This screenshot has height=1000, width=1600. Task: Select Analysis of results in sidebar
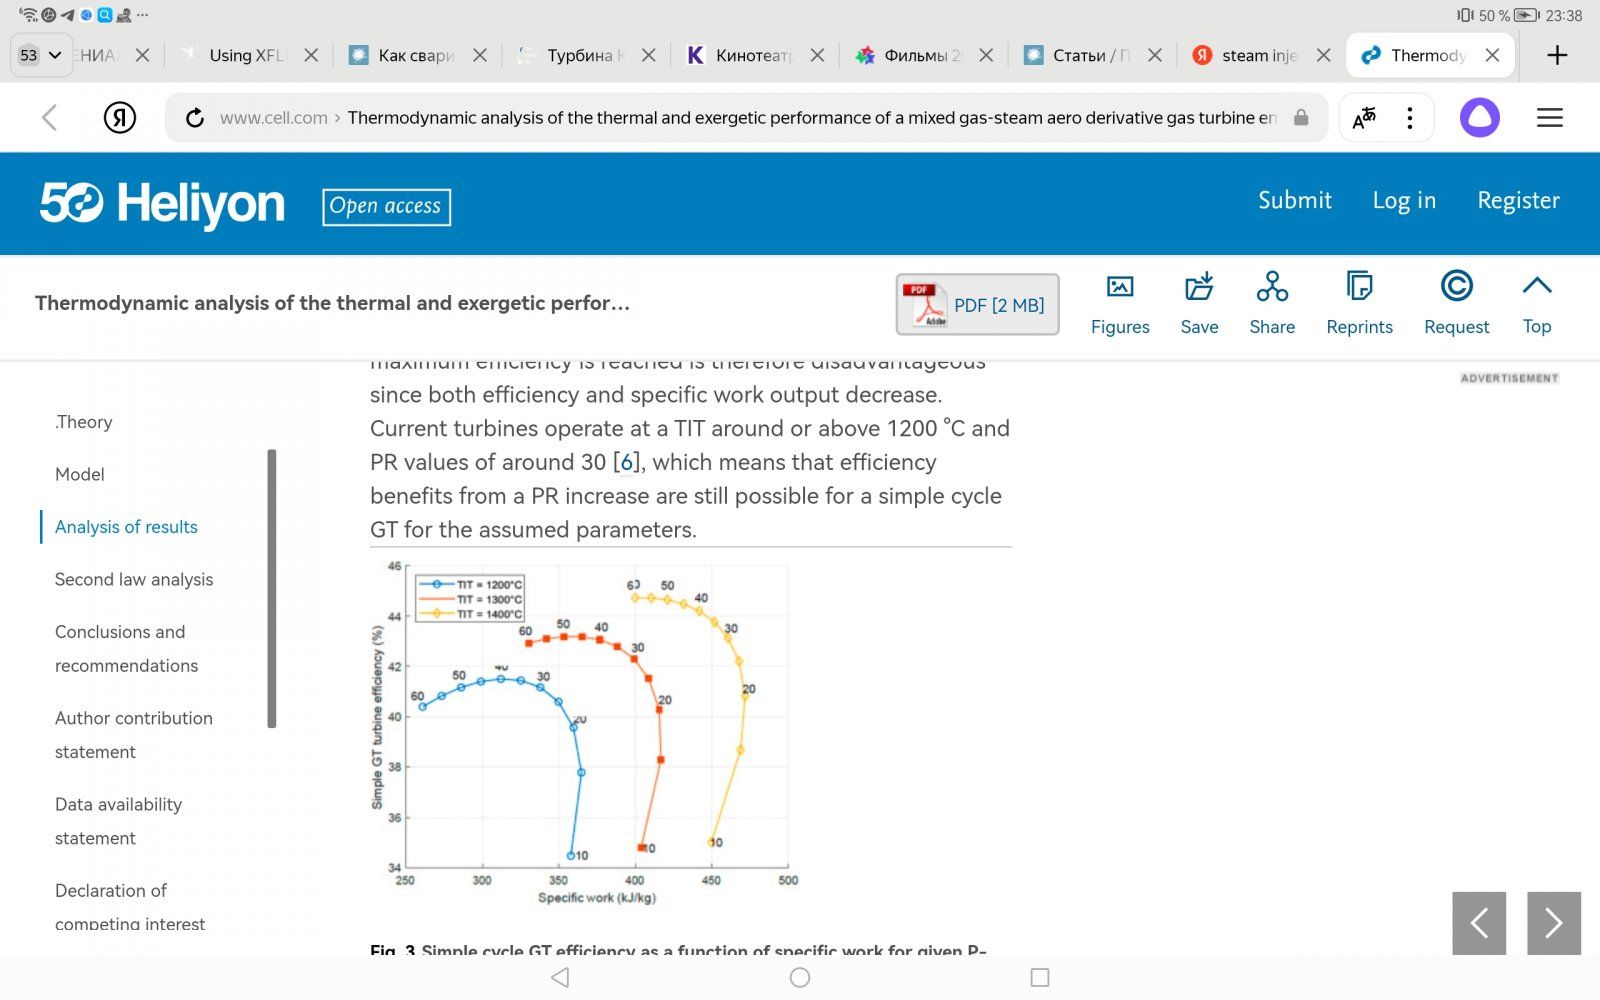point(126,526)
